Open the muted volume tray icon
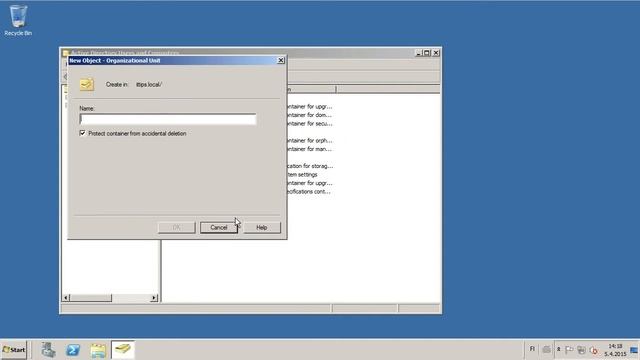Screen dimensions: 640x360 click(x=594, y=350)
